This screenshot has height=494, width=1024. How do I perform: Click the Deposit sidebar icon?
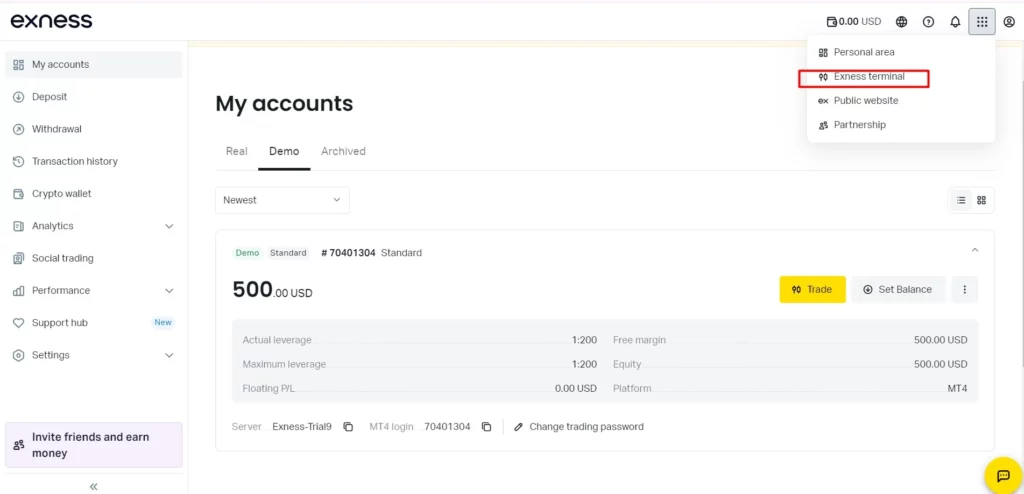coord(18,97)
